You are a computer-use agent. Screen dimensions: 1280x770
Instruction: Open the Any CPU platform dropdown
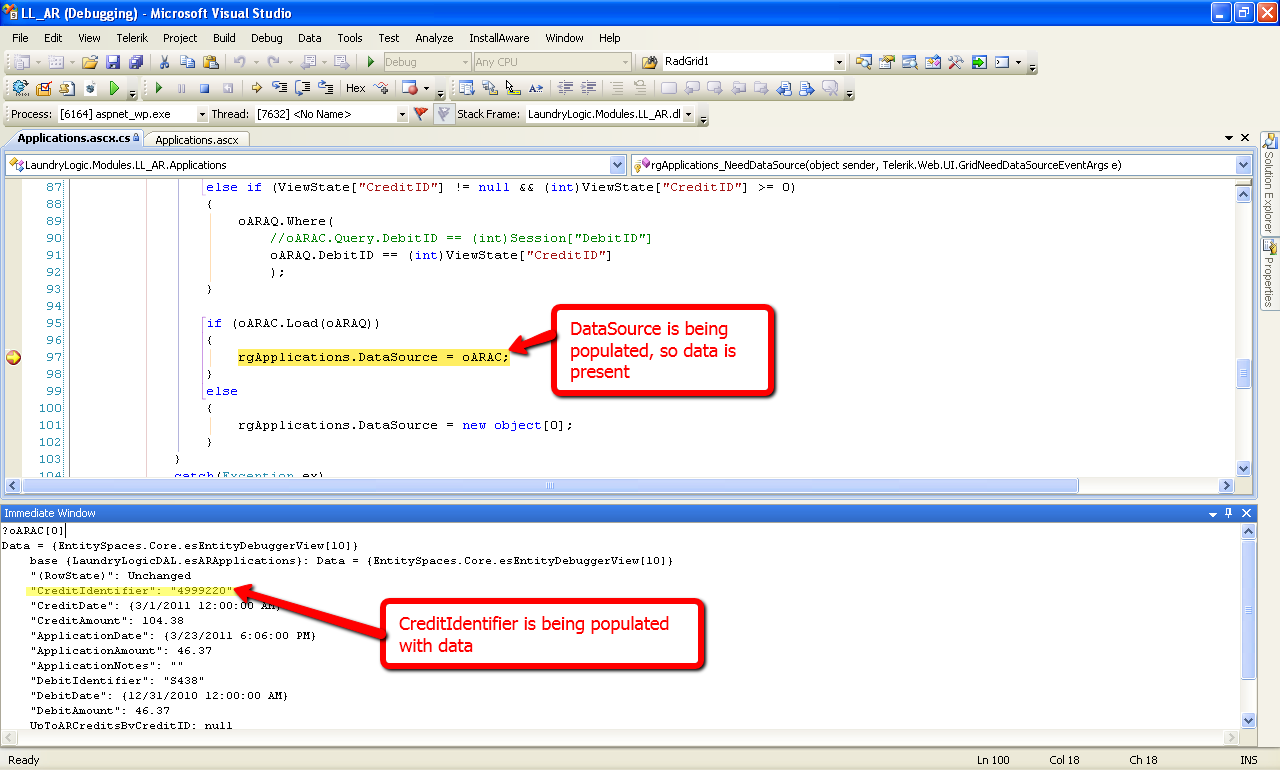[x=625, y=62]
